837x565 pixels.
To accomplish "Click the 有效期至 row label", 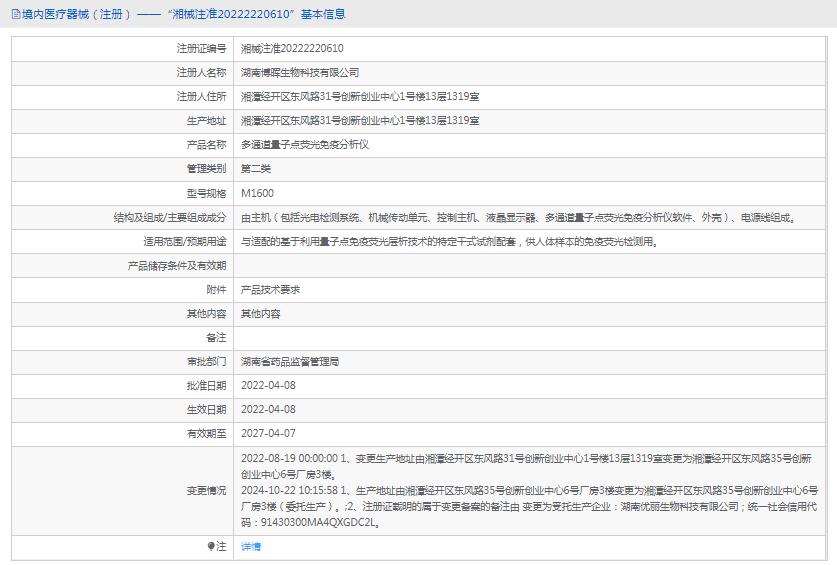I will pyautogui.click(x=206, y=434).
